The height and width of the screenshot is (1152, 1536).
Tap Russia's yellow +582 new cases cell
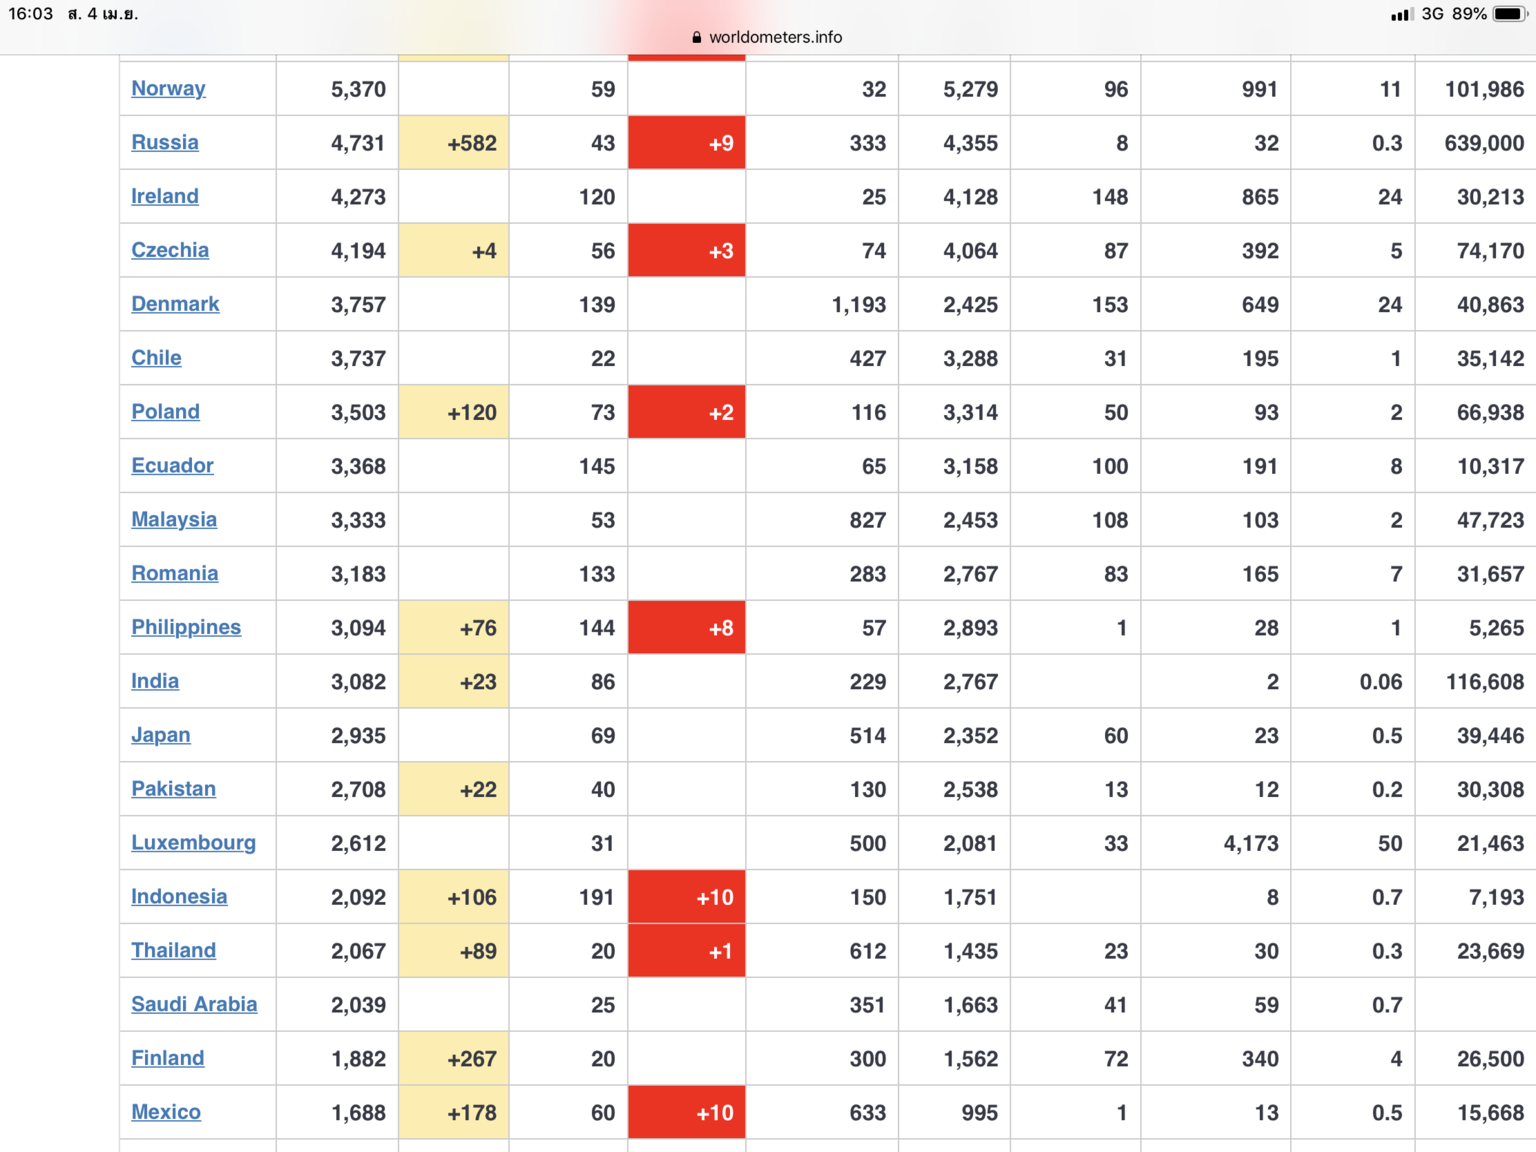454,143
